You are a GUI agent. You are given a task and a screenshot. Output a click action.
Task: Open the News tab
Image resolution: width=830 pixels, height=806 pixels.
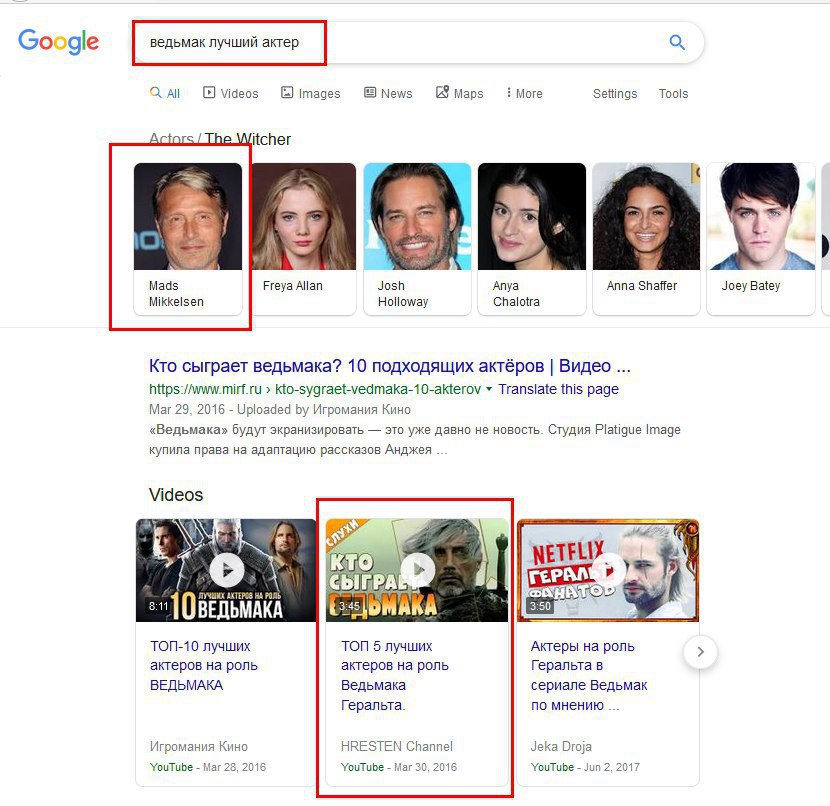(x=388, y=93)
